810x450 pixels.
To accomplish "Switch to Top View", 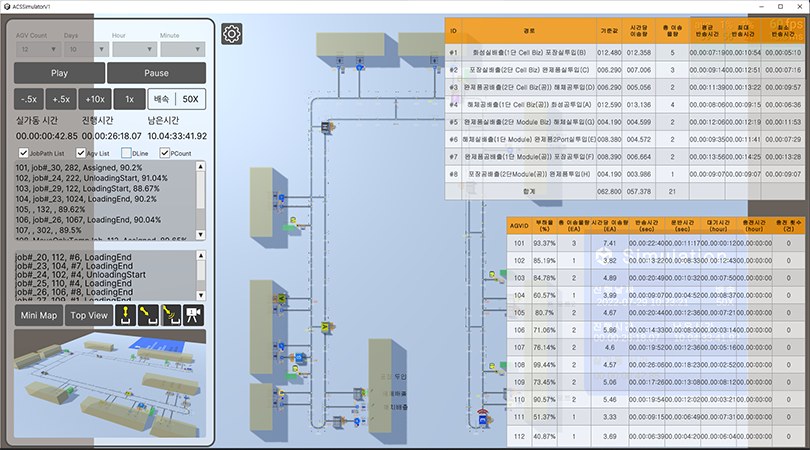I will coord(89,316).
